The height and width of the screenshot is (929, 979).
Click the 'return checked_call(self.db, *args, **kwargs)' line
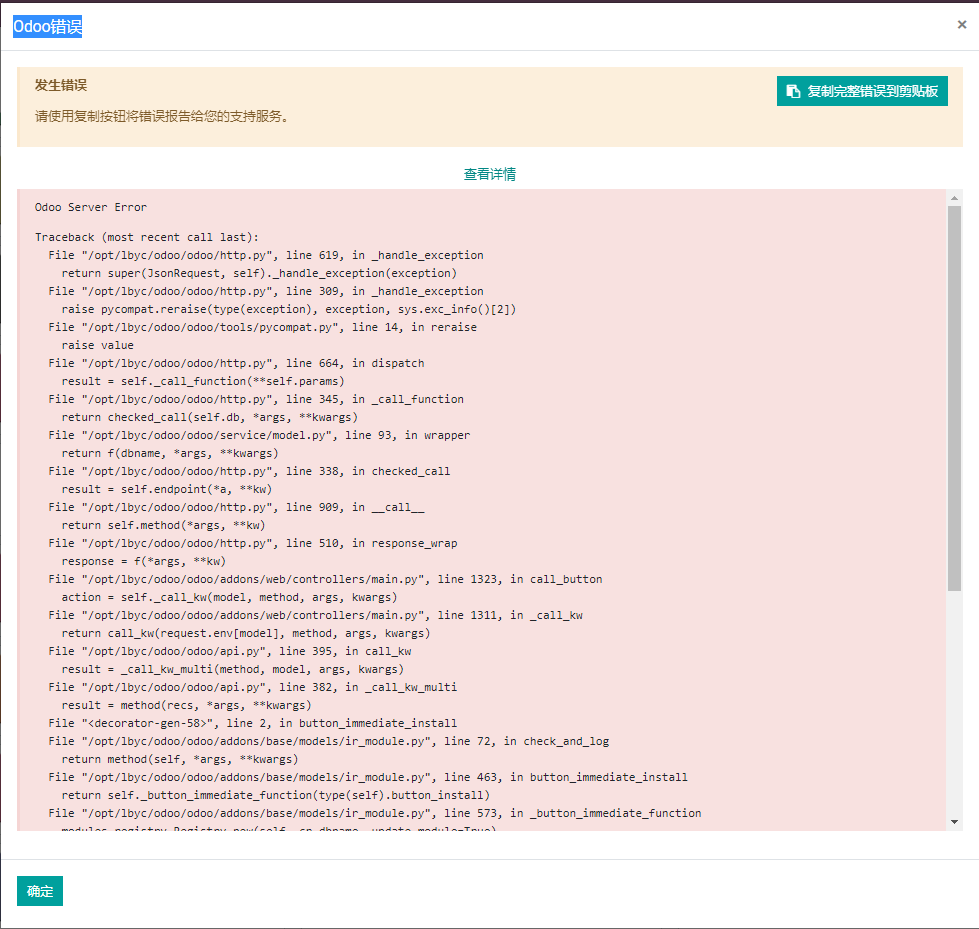pos(210,418)
